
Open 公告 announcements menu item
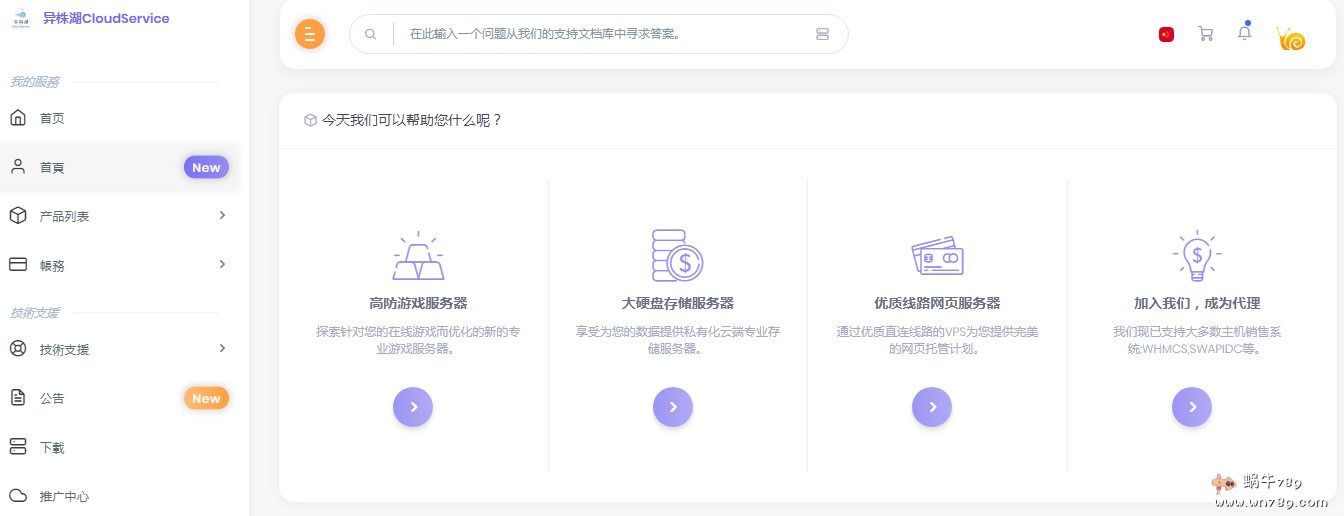[52, 398]
